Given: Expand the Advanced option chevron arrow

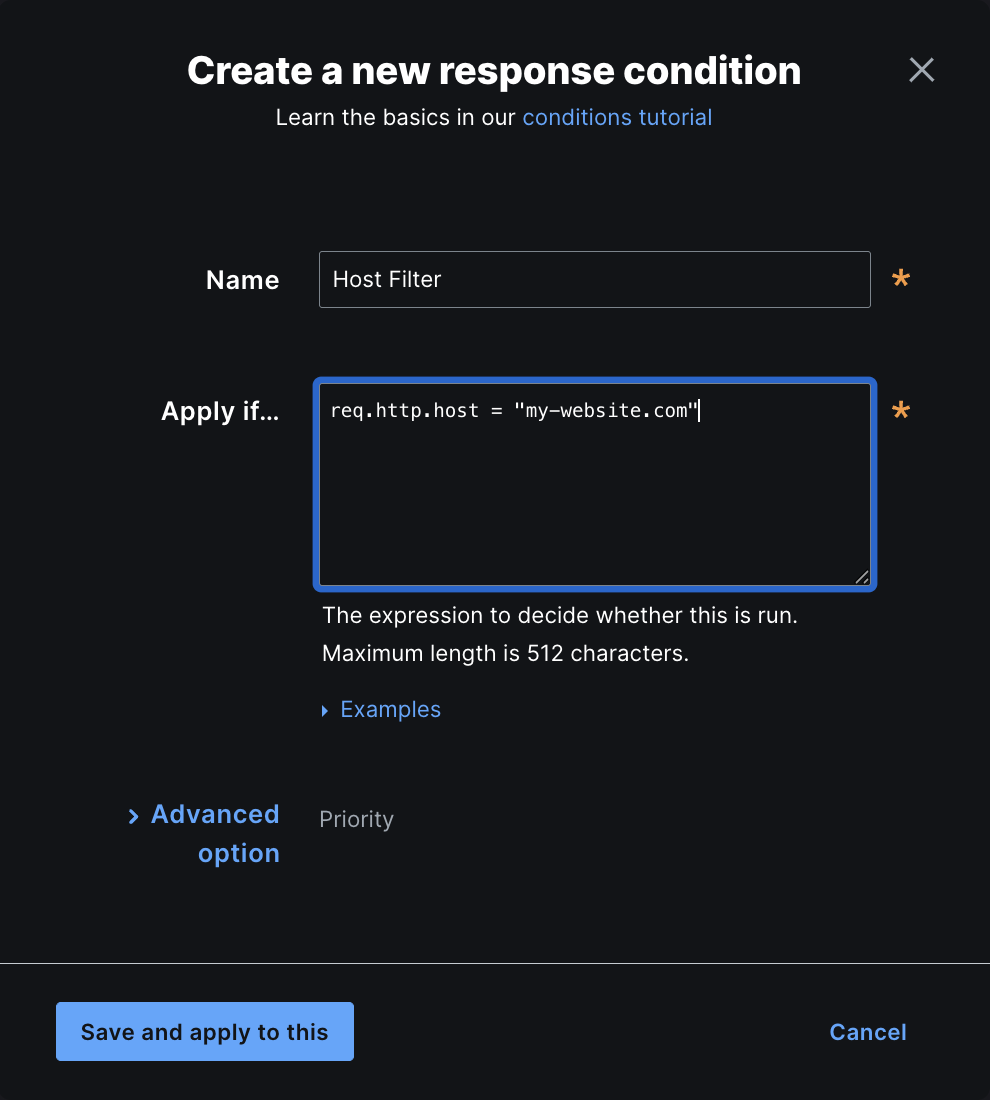Looking at the screenshot, I should (133, 817).
